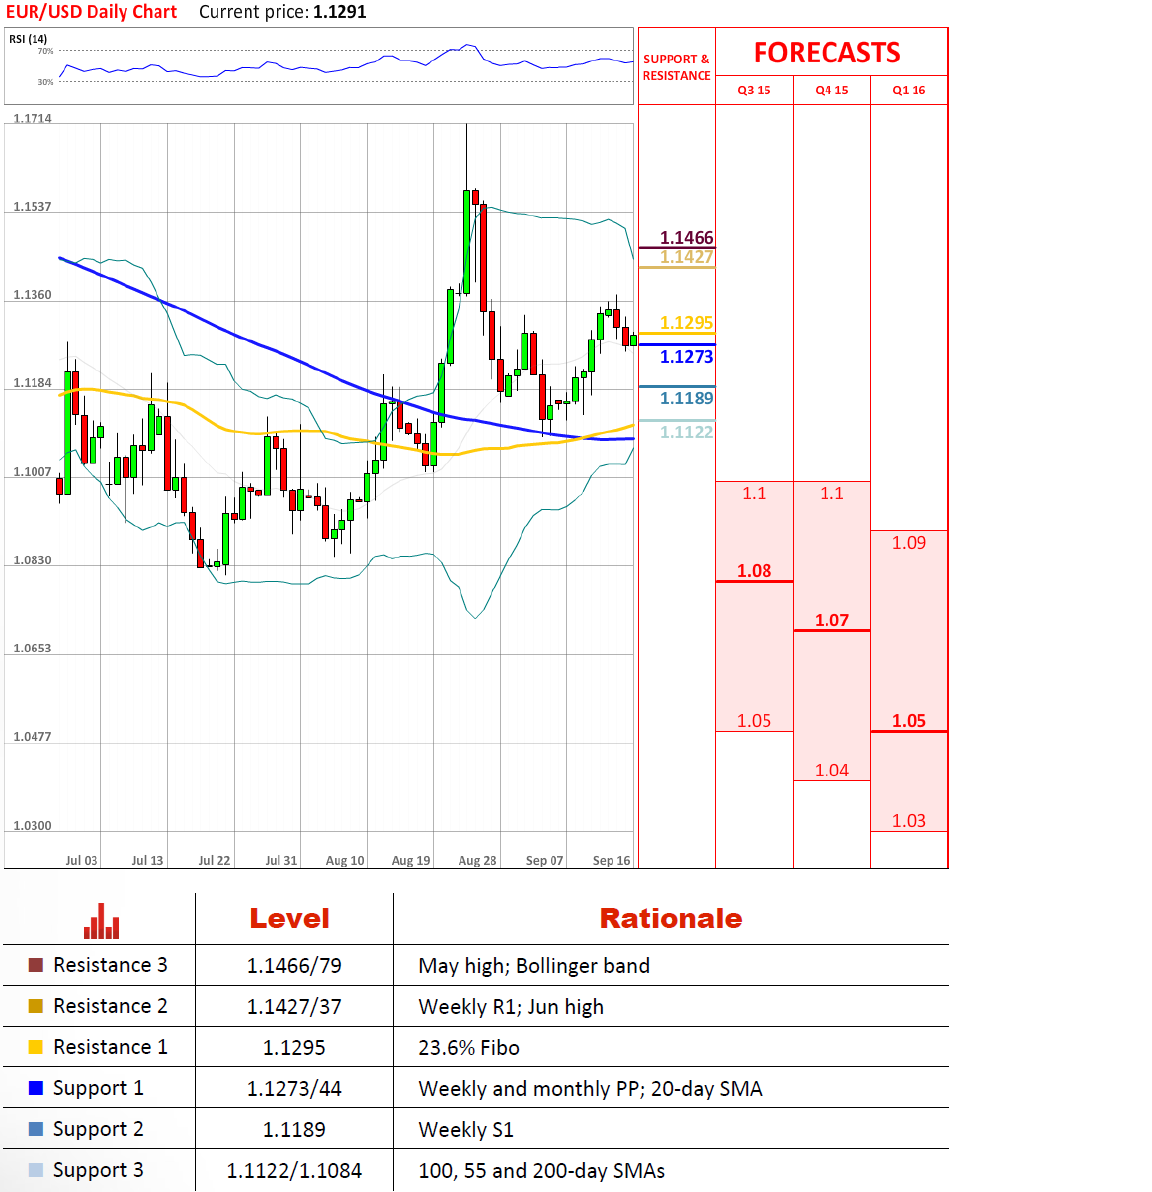
Task: Select the Q3 15 forecast column header
Action: (x=754, y=90)
